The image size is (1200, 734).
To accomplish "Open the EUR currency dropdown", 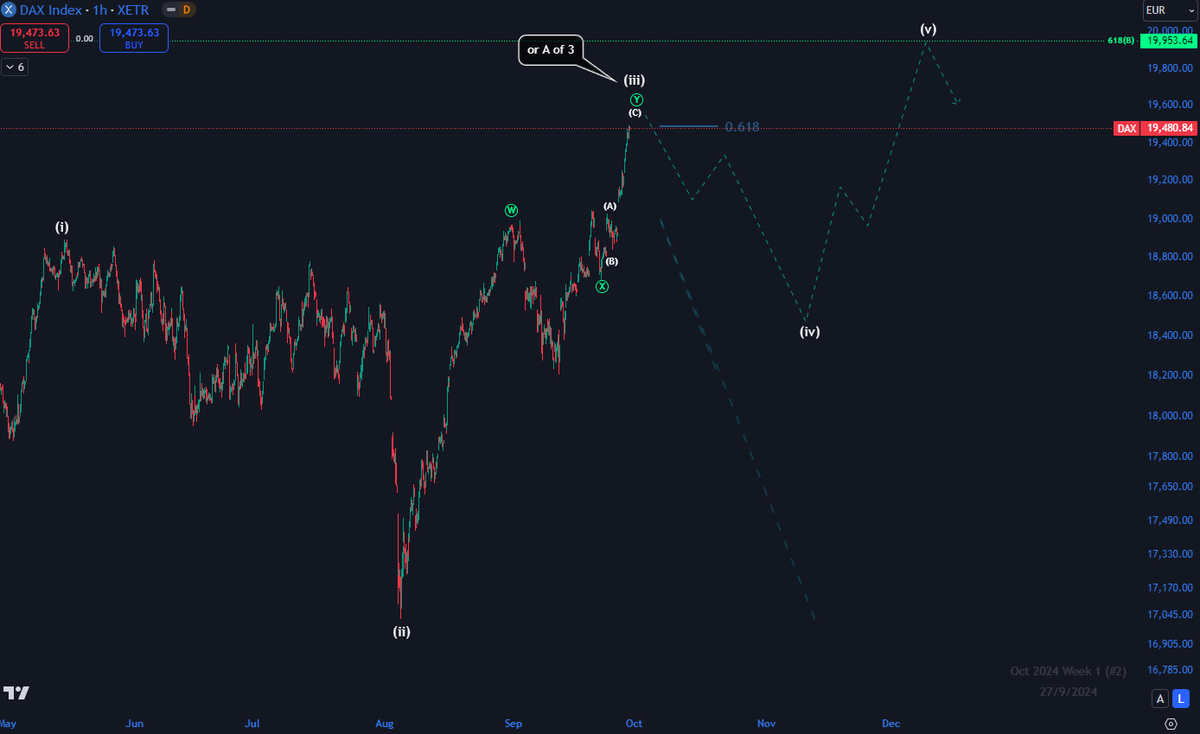I will click(x=1169, y=10).
